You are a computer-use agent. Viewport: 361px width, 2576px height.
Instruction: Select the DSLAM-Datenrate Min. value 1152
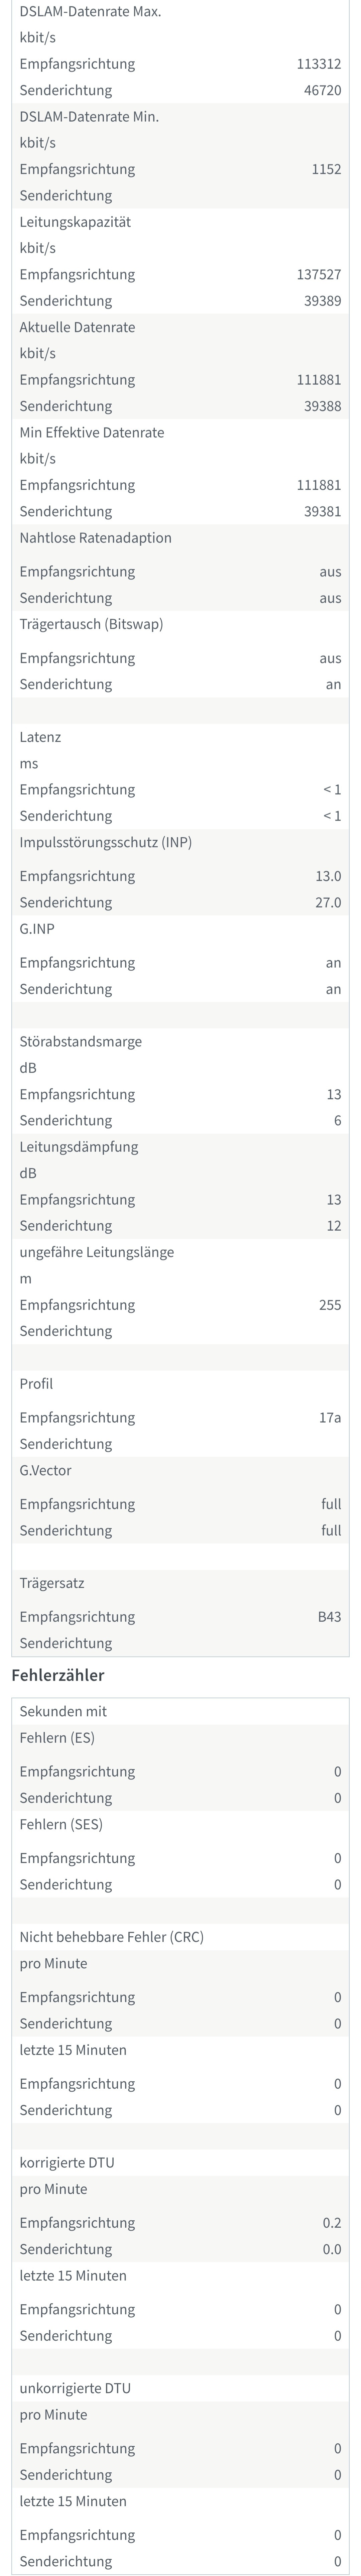click(326, 169)
